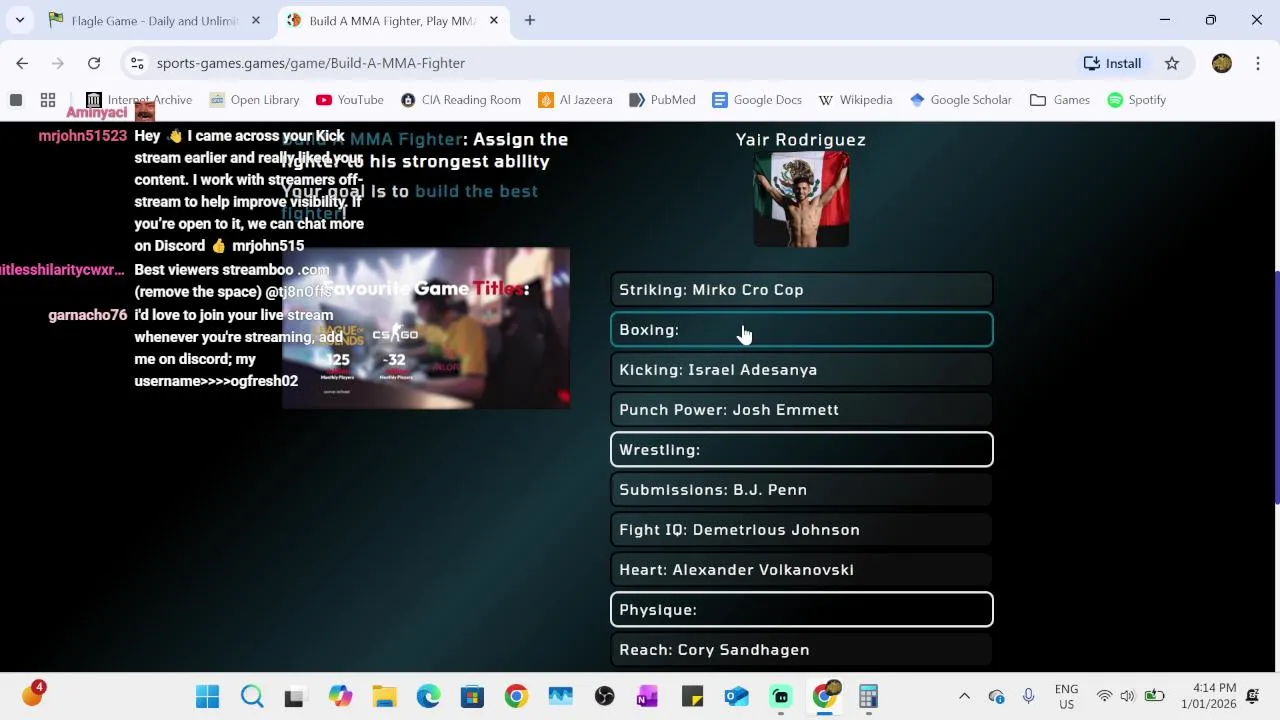Screen dimensions: 1280x720
Task: Click the Heart: Alexander Volkanovski row
Action: click(801, 570)
